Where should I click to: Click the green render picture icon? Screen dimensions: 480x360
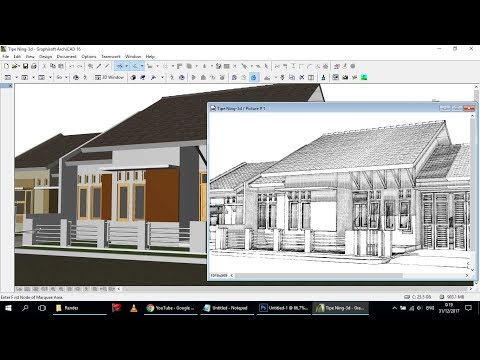click(x=364, y=77)
